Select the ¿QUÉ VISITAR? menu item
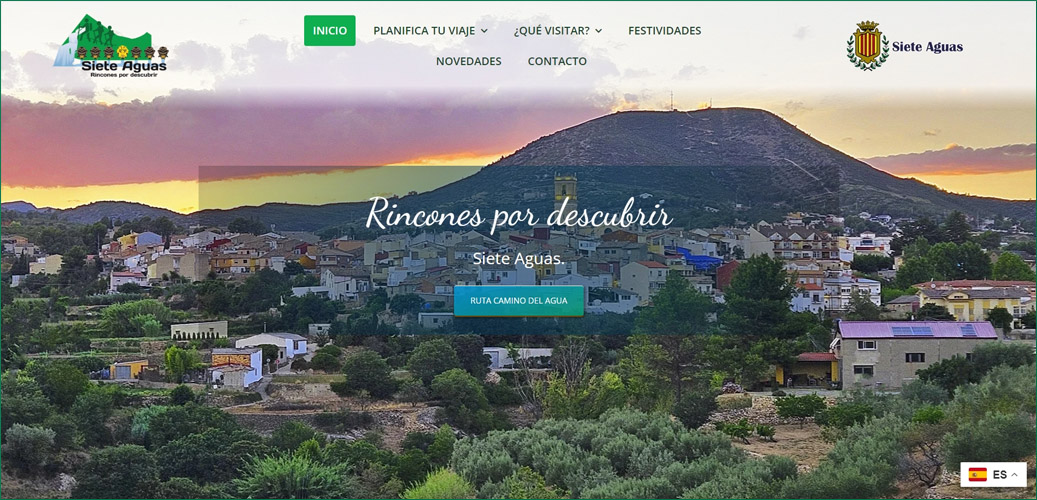Viewport: 1037px width, 500px height. 552,30
